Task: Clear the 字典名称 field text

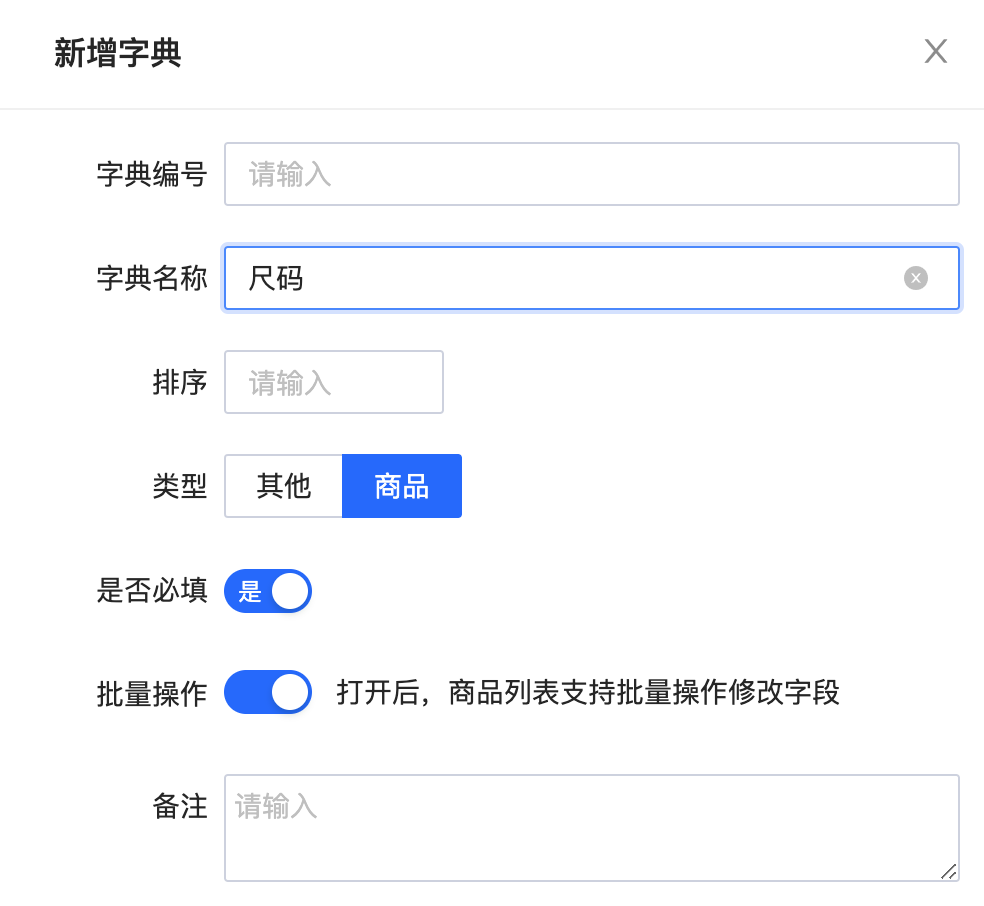Action: [x=915, y=278]
